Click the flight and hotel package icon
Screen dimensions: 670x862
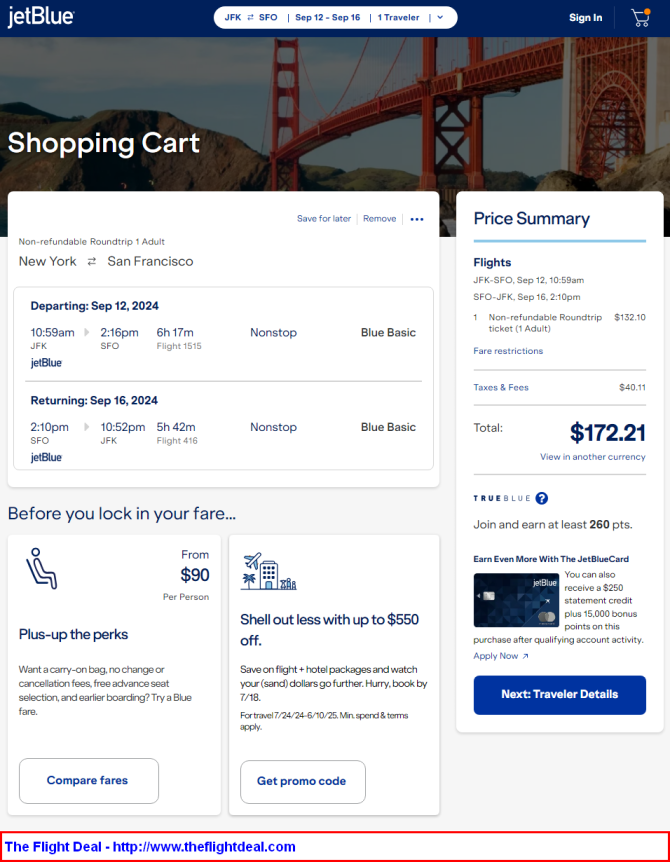tap(268, 571)
